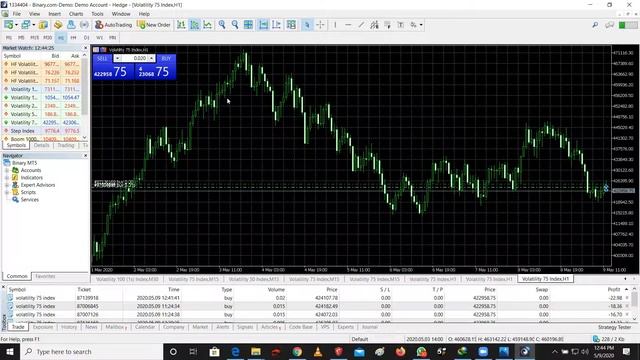Open the shapes tool dropdown arrow

(x=421, y=25)
